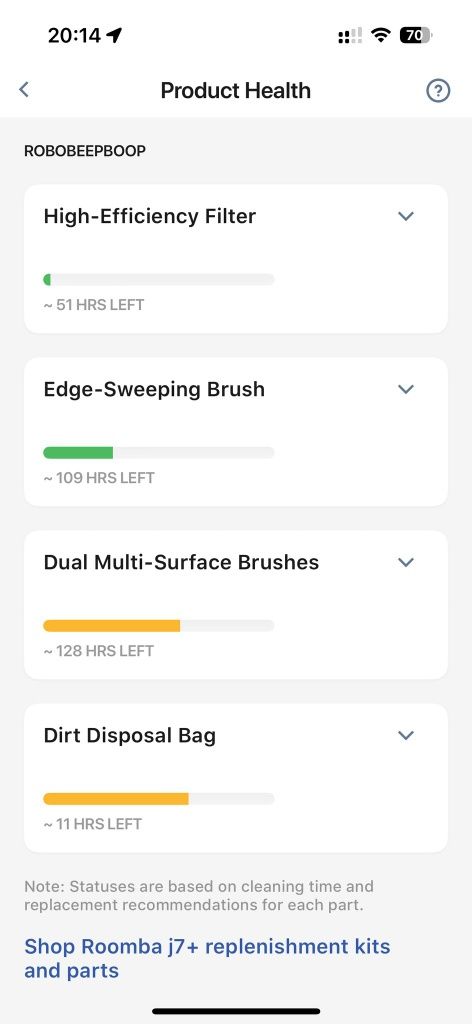Expand the High-Efficiency Filter chevron
Viewport: 472px width, 1024px height.
coord(406,216)
